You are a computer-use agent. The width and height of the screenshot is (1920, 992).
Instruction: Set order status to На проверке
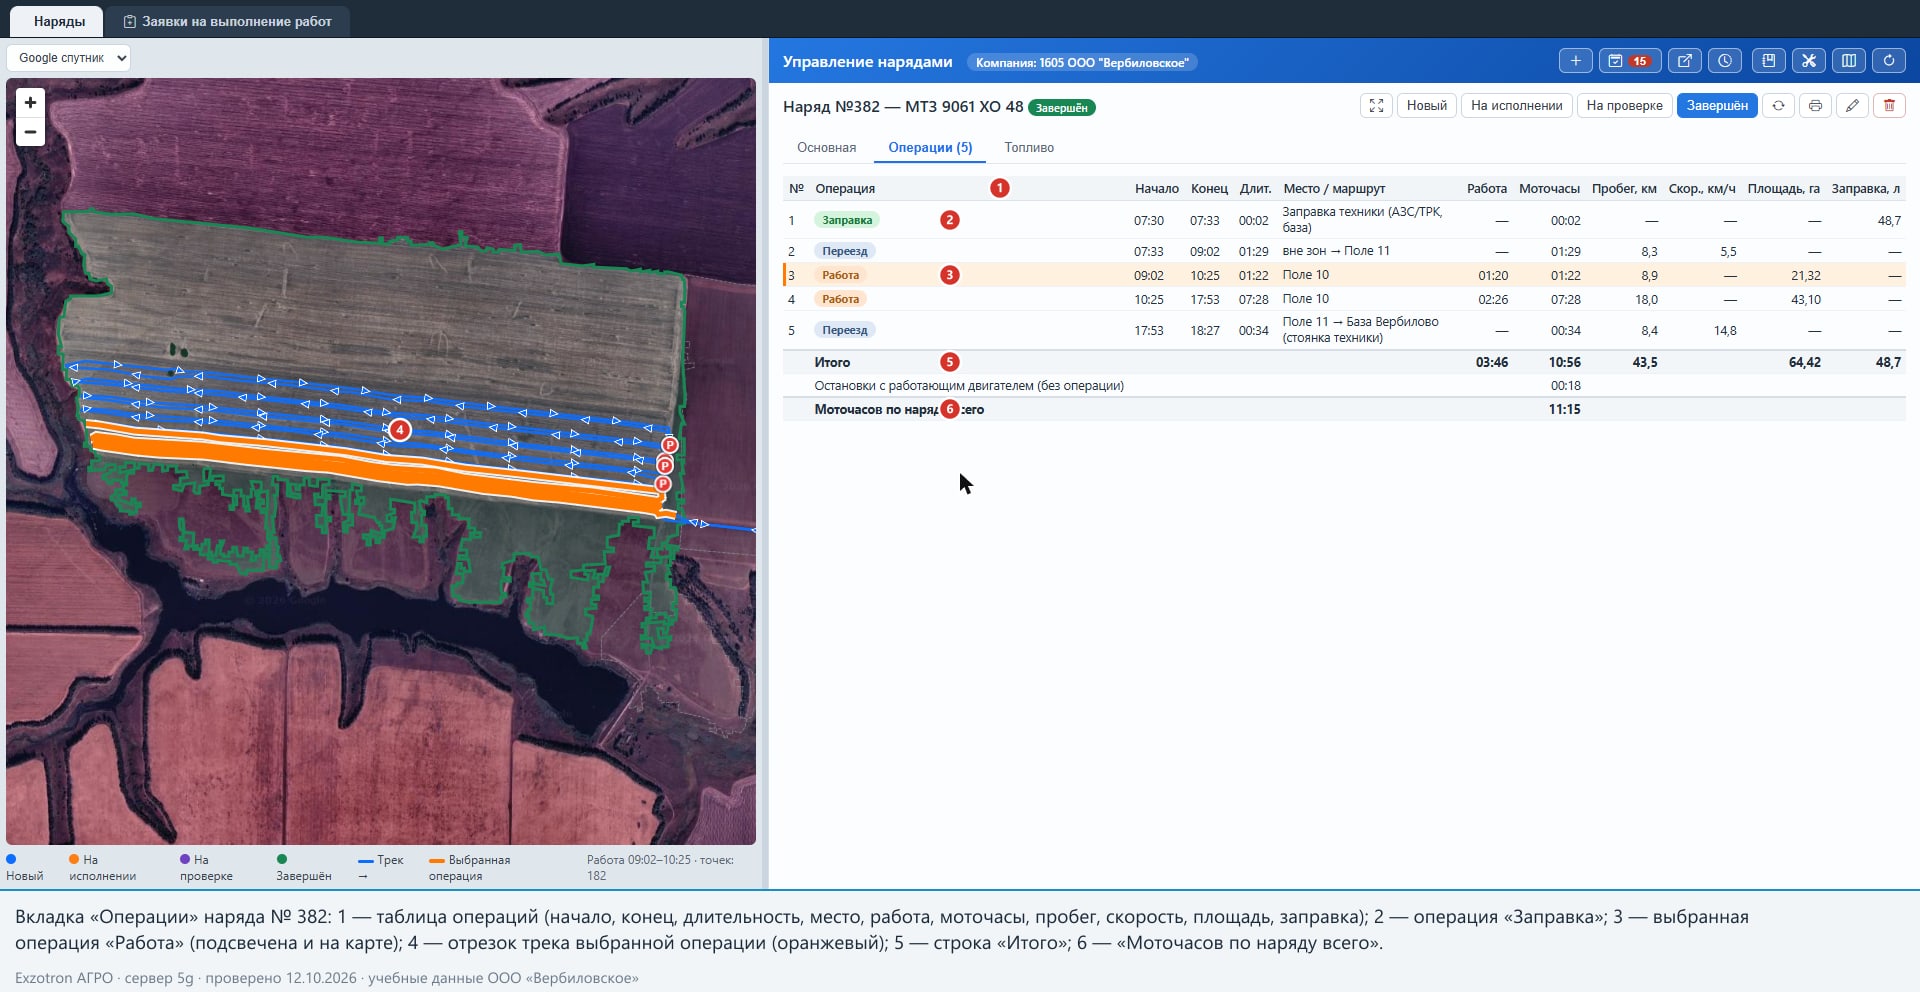[1624, 105]
